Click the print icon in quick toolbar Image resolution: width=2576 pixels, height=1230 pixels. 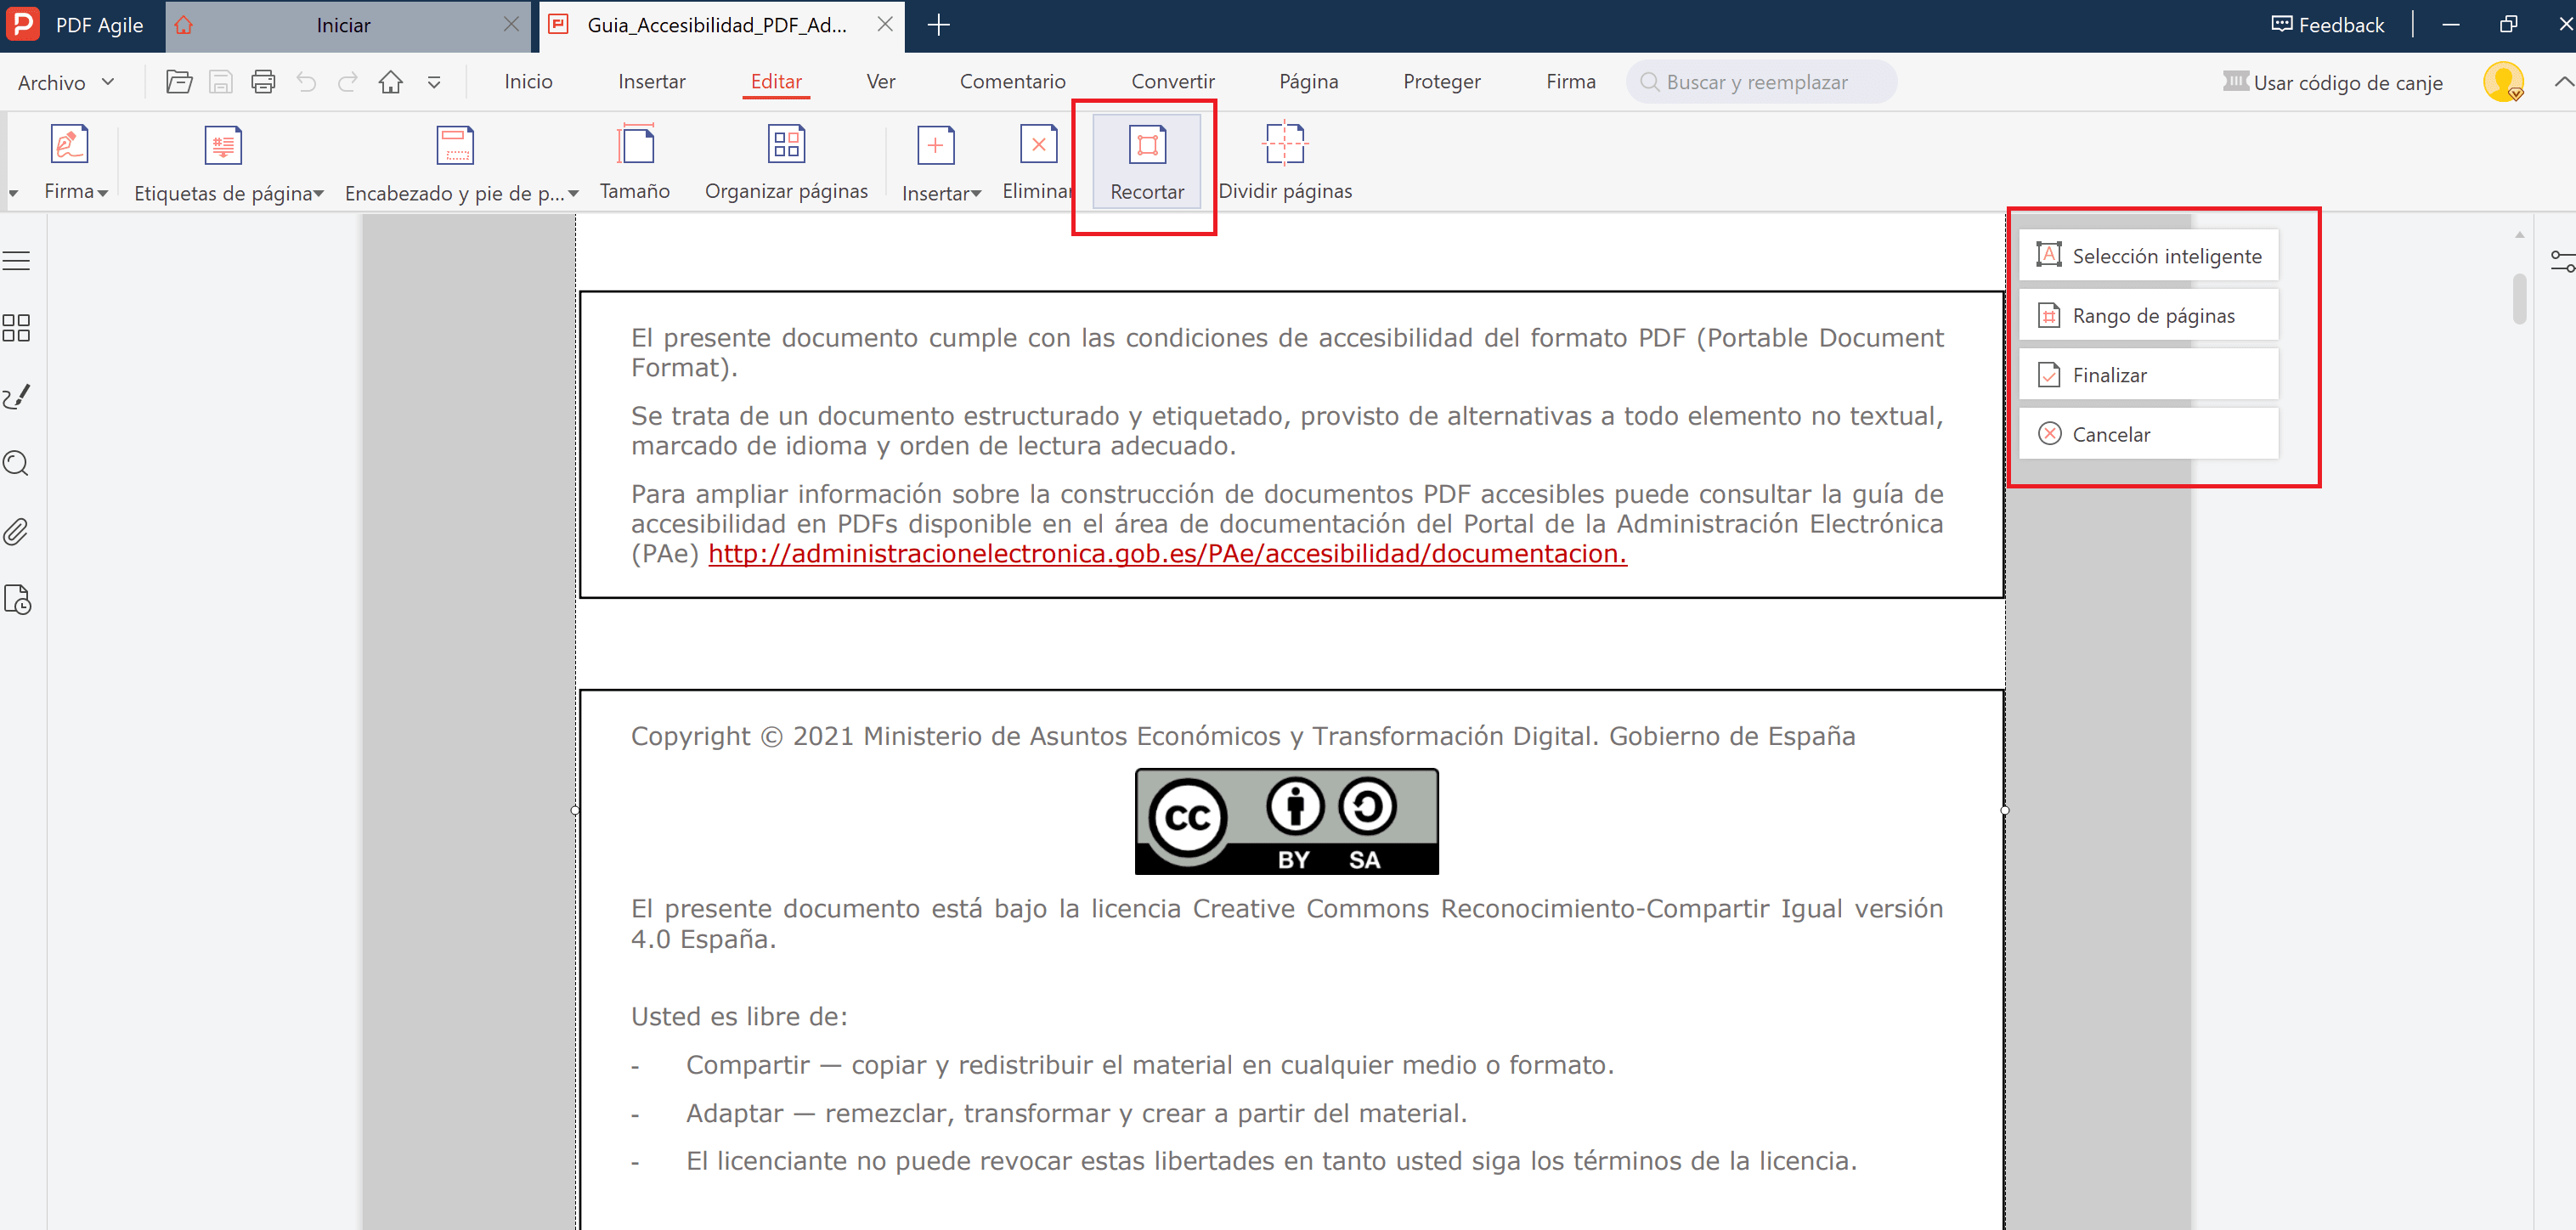[x=263, y=82]
